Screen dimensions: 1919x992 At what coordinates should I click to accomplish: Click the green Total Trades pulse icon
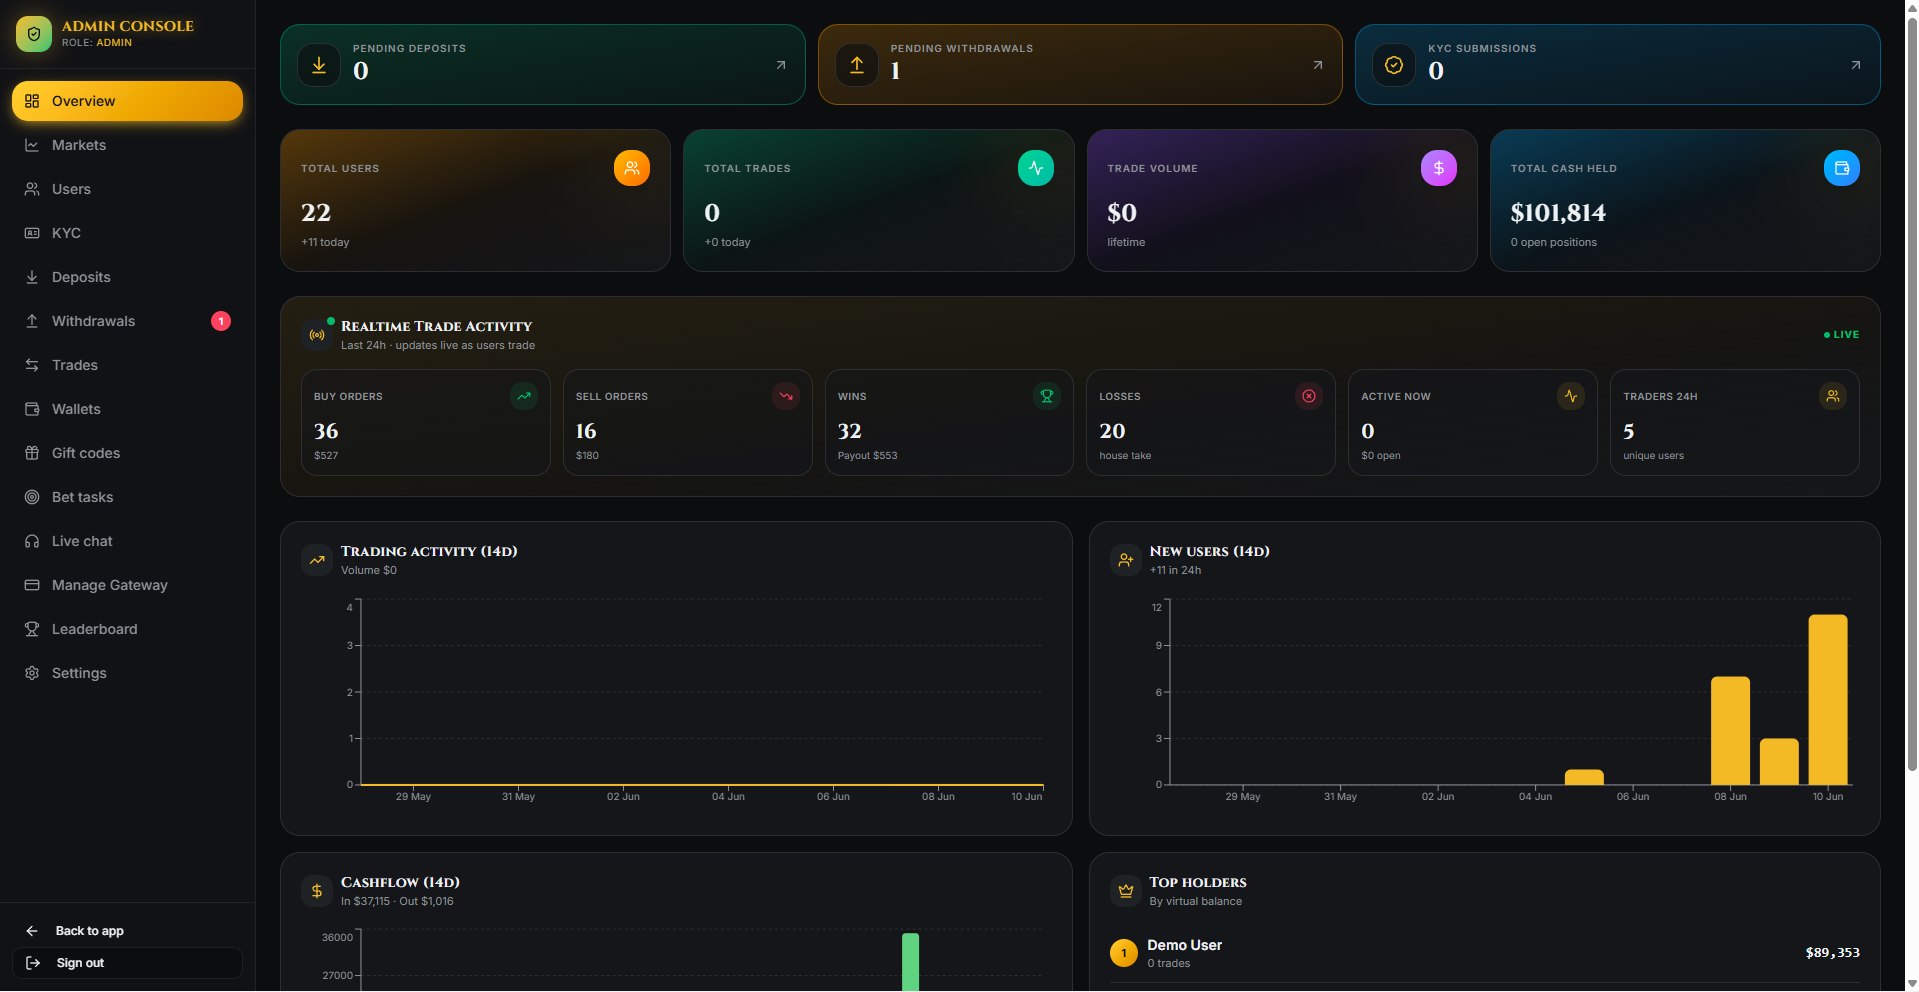click(x=1036, y=168)
